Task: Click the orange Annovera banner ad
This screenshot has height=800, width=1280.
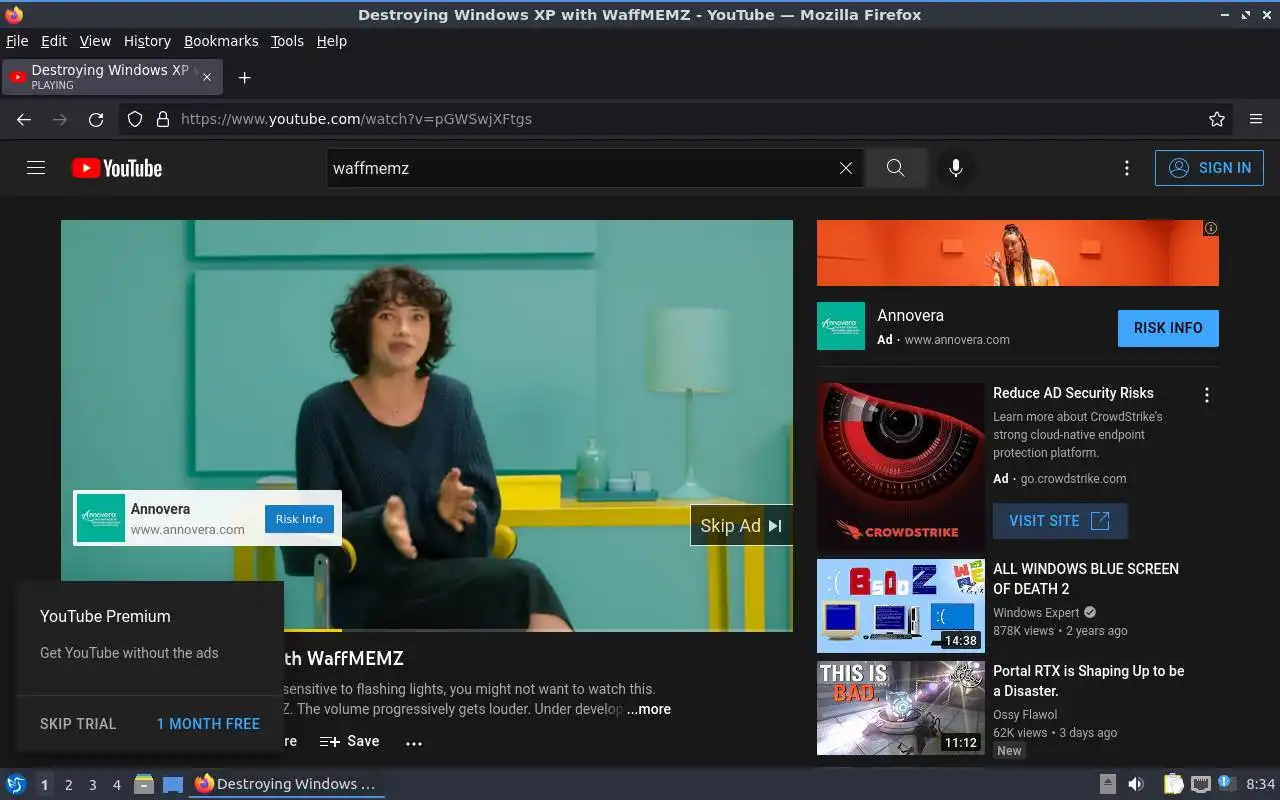Action: click(1018, 253)
